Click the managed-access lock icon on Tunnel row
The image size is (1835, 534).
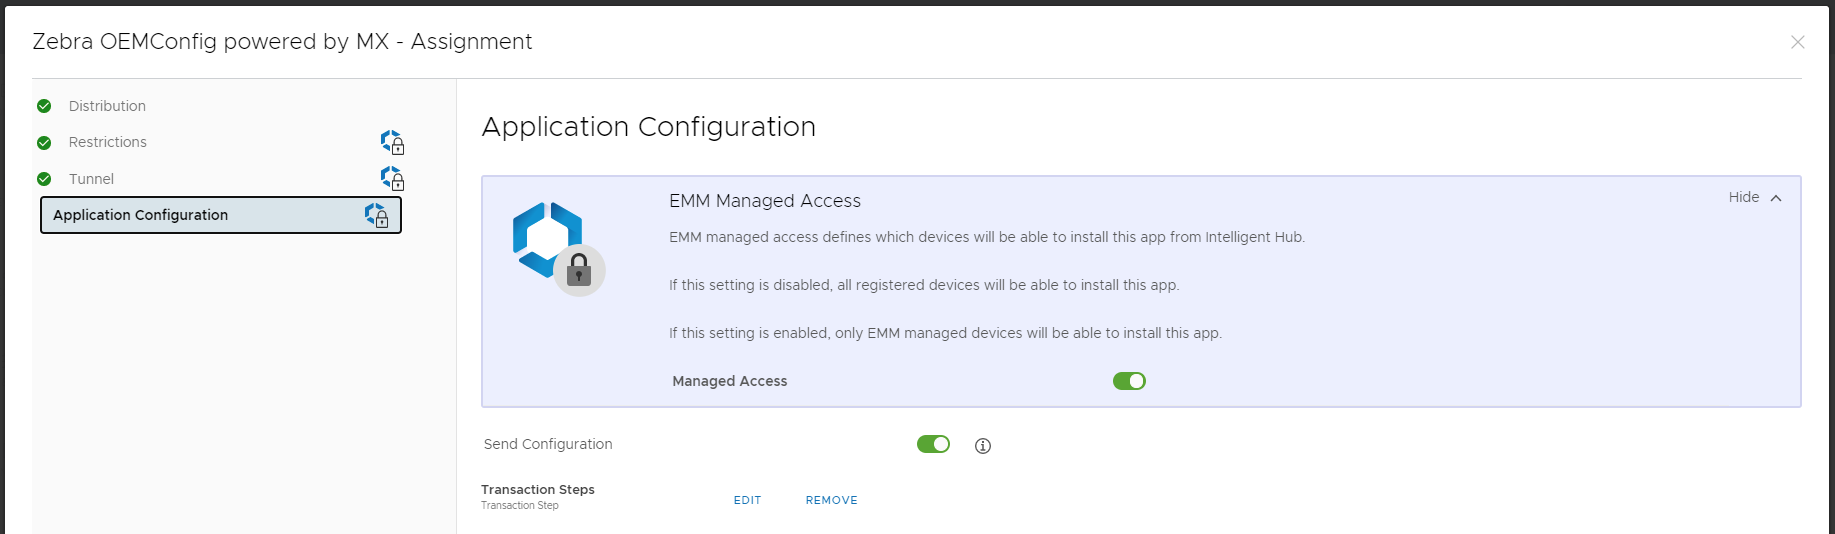(393, 179)
